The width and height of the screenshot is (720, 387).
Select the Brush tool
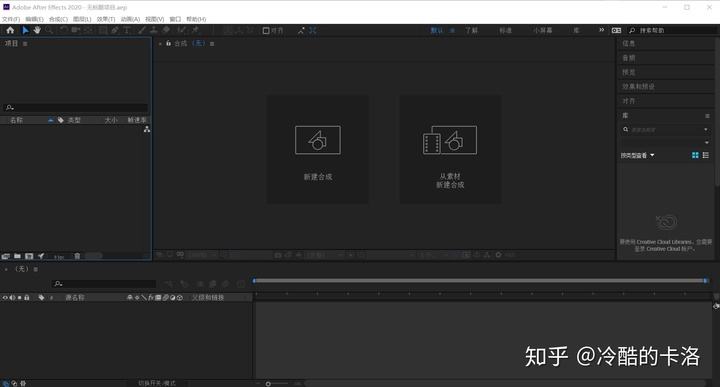[x=142, y=30]
